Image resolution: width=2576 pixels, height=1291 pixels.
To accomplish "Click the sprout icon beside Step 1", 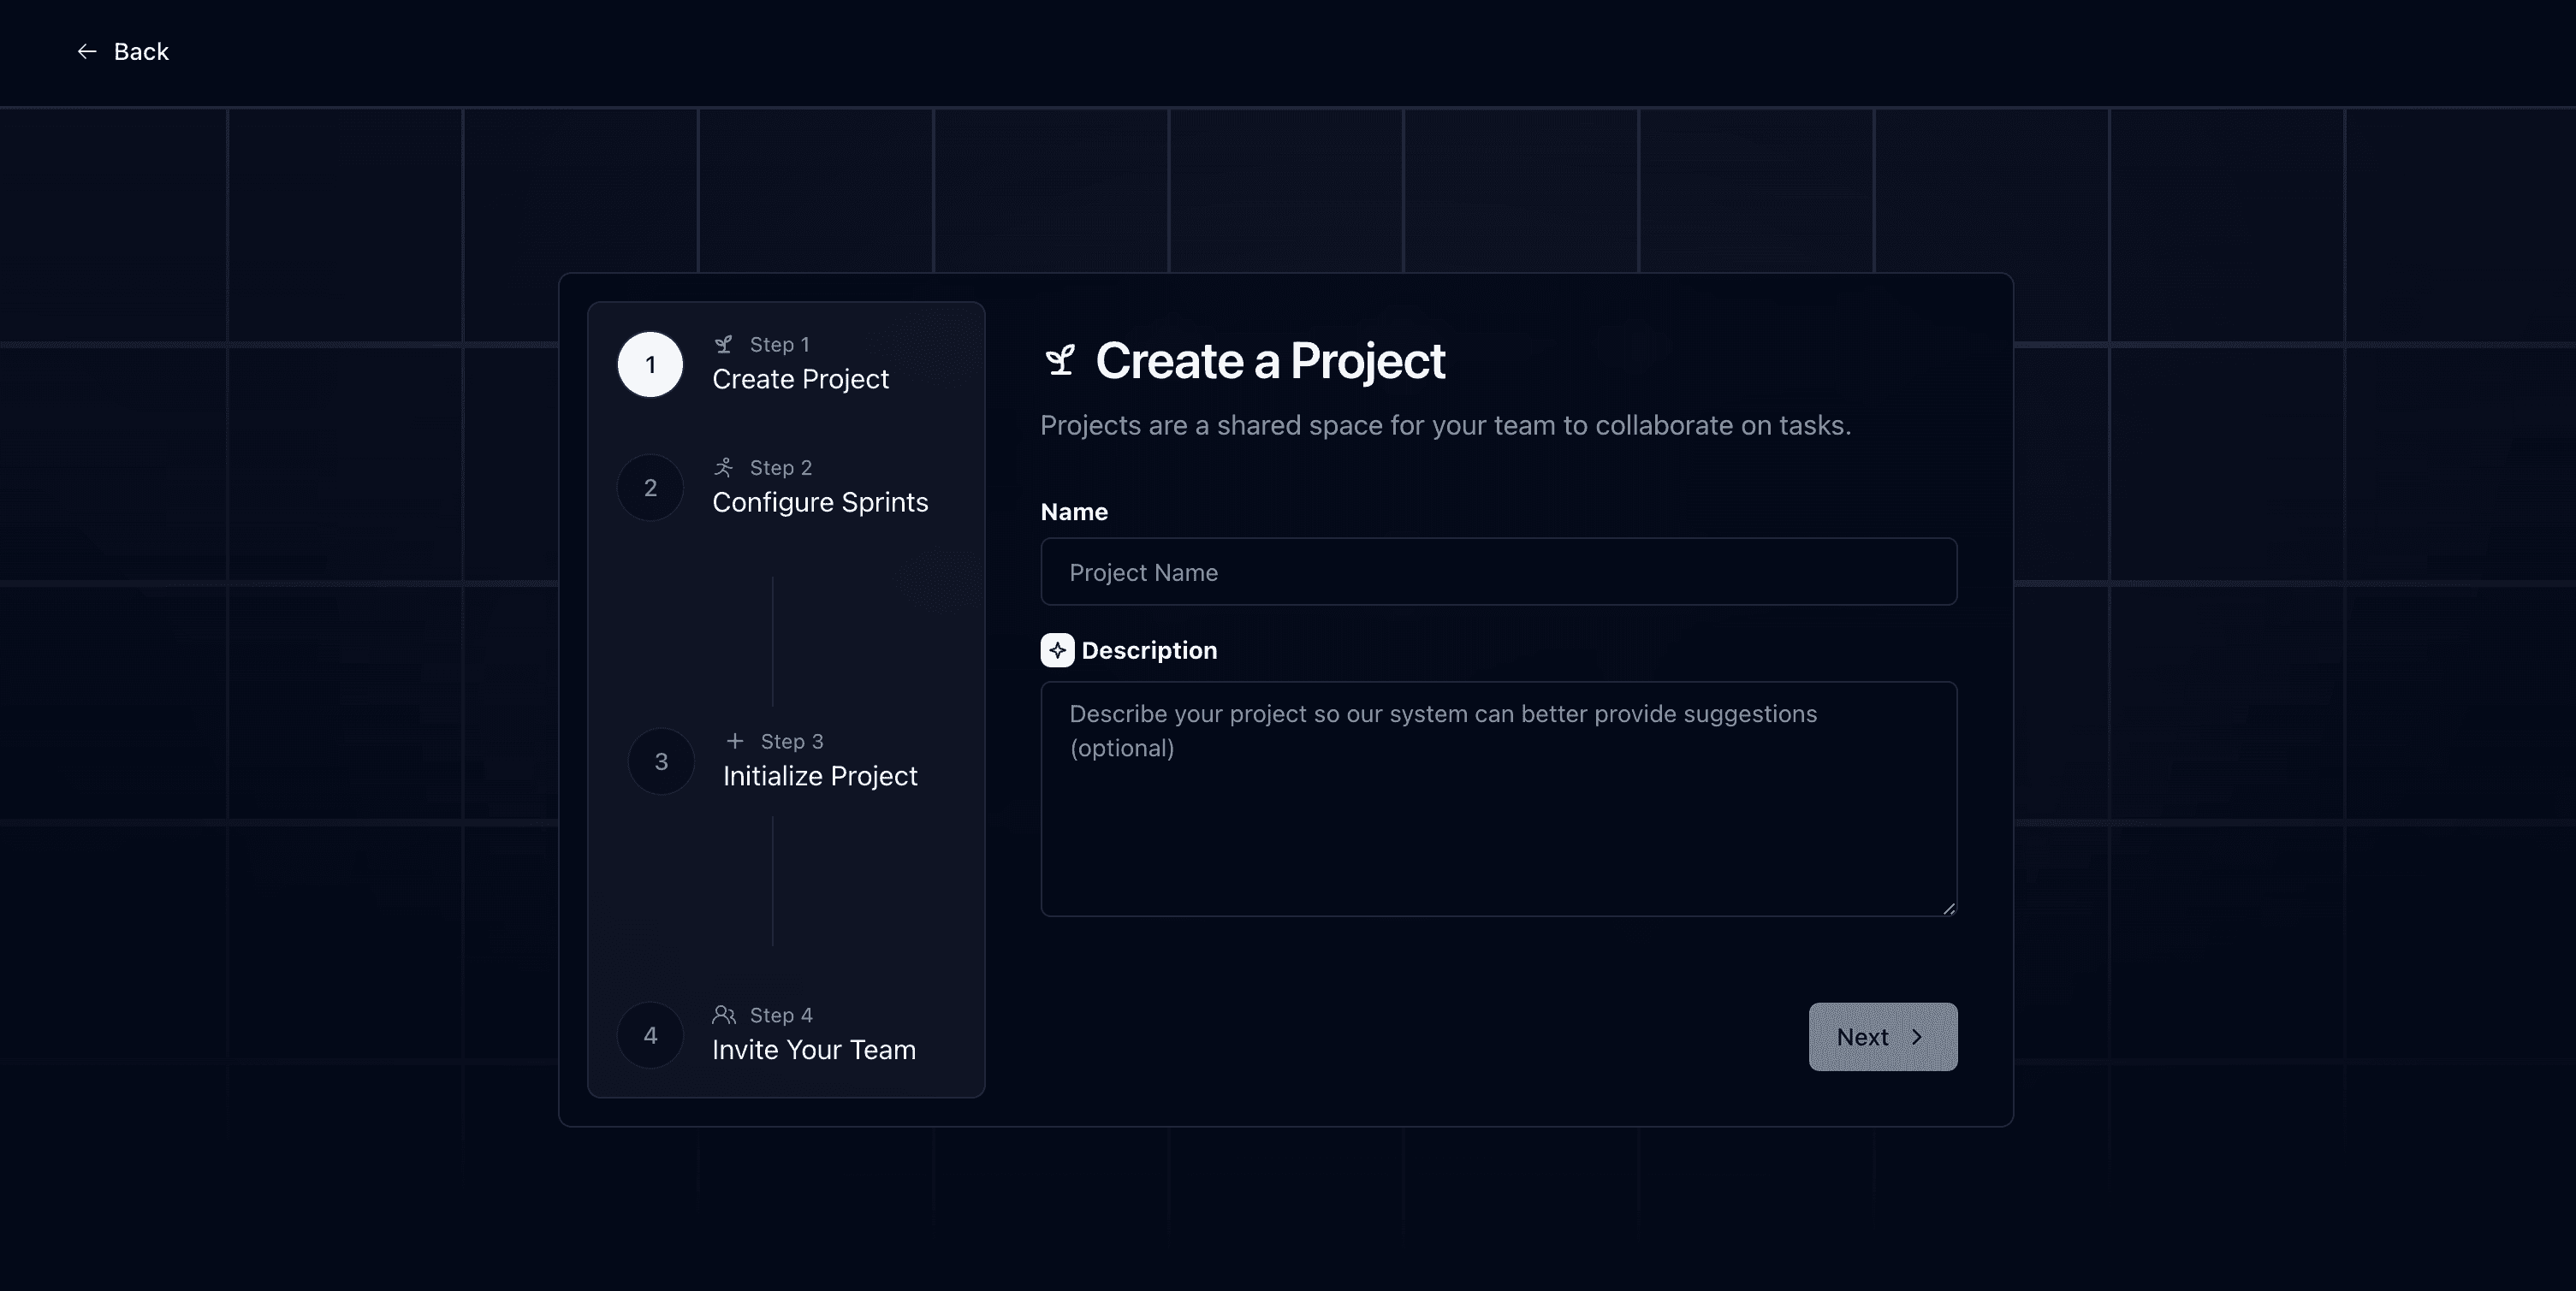I will pyautogui.click(x=724, y=345).
